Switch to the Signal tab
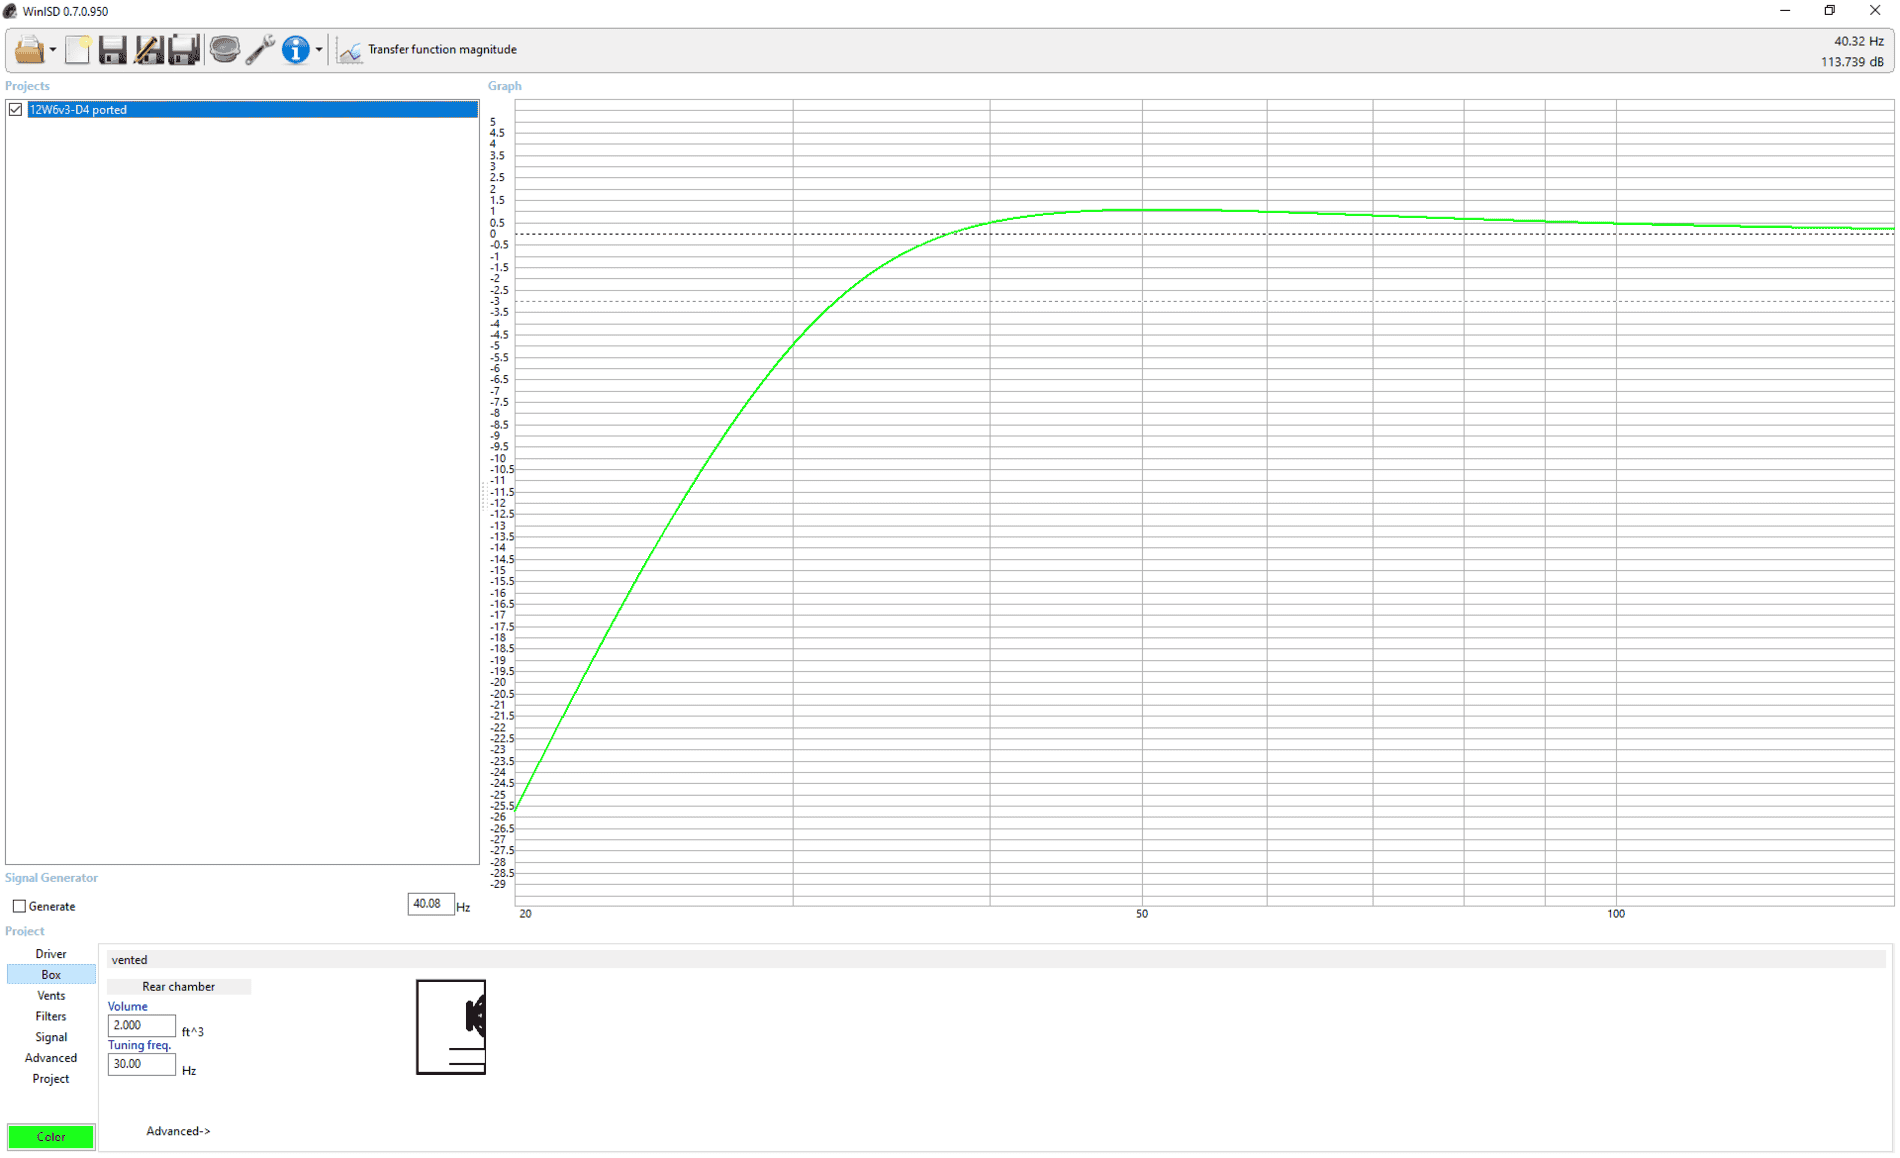The width and height of the screenshot is (1900, 1158). coord(51,1038)
